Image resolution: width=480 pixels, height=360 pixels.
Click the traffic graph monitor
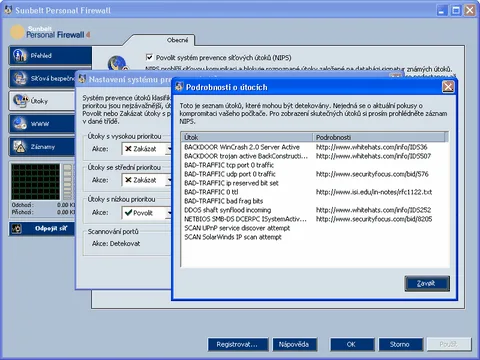click(36, 182)
